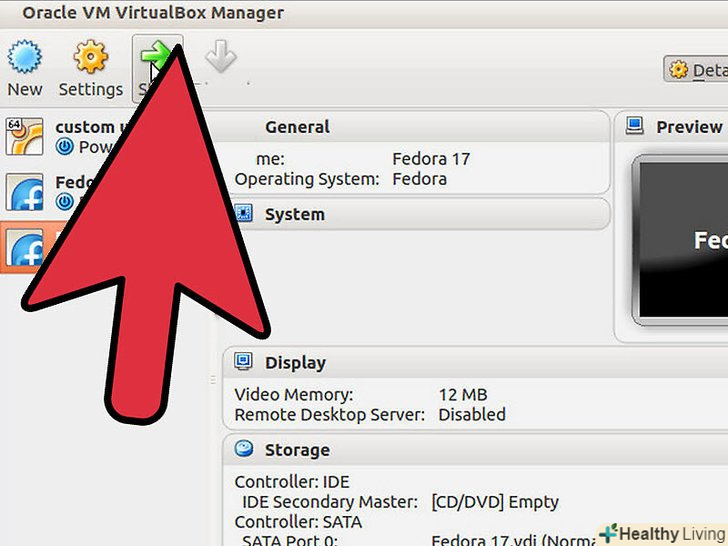
Task: Click the splitter handle between VM list and details
Action: [x=213, y=380]
